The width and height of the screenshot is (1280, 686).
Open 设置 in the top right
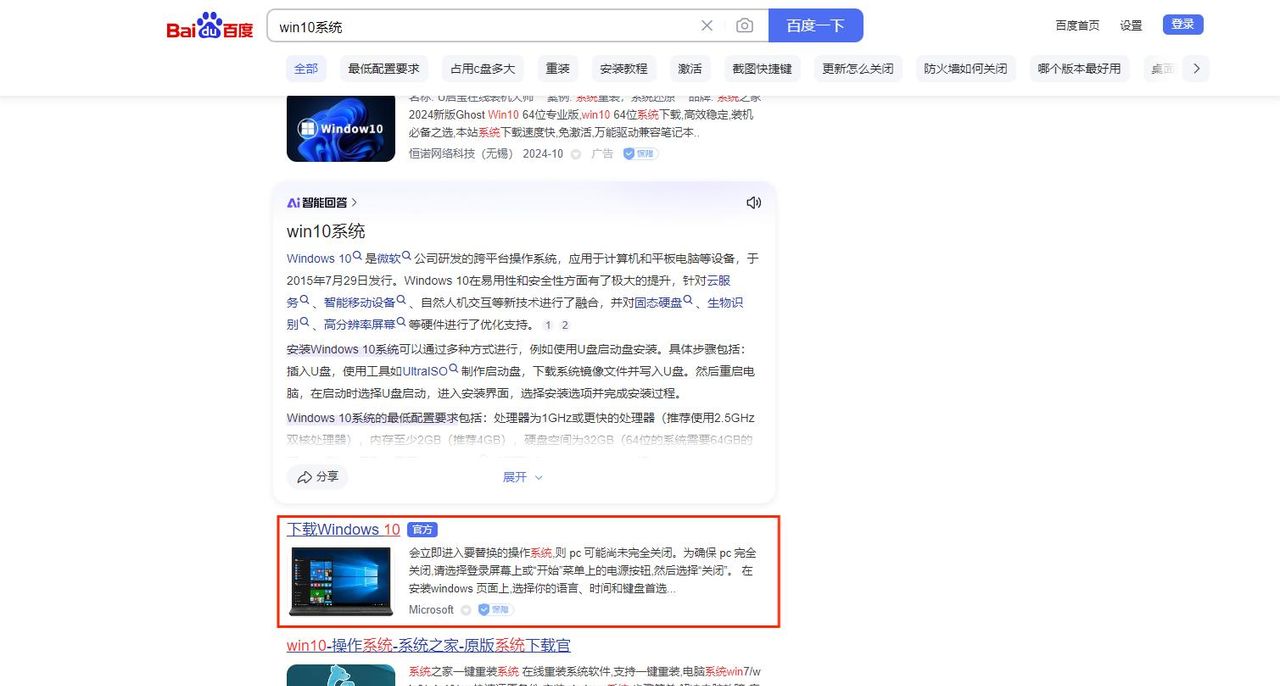pyautogui.click(x=1131, y=25)
